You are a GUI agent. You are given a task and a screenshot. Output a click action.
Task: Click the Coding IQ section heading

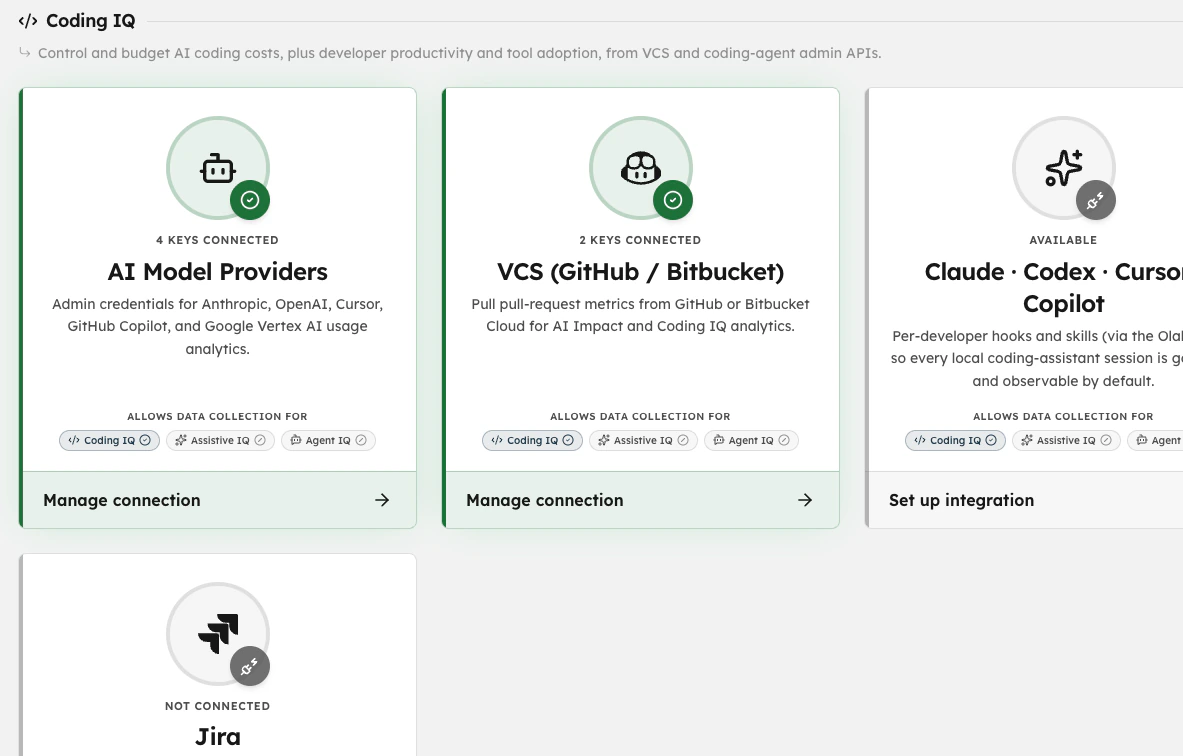[91, 21]
